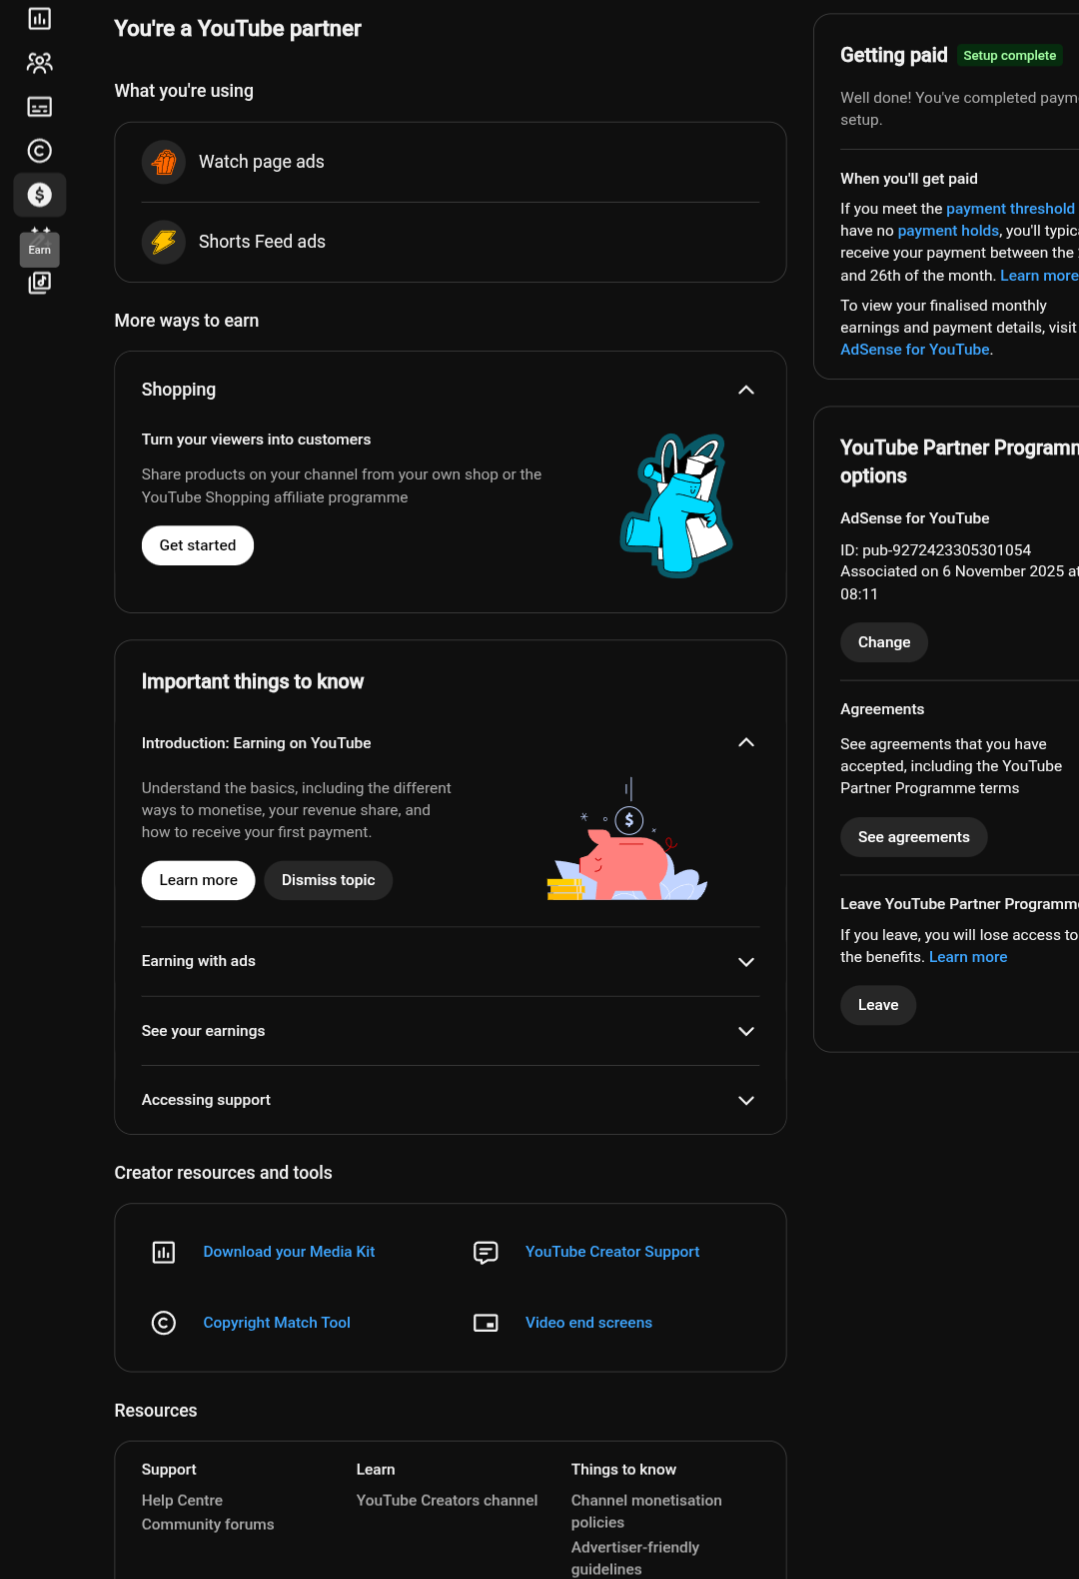The width and height of the screenshot is (1079, 1579).
Task: Open the Community forums resource
Action: pyautogui.click(x=208, y=1525)
